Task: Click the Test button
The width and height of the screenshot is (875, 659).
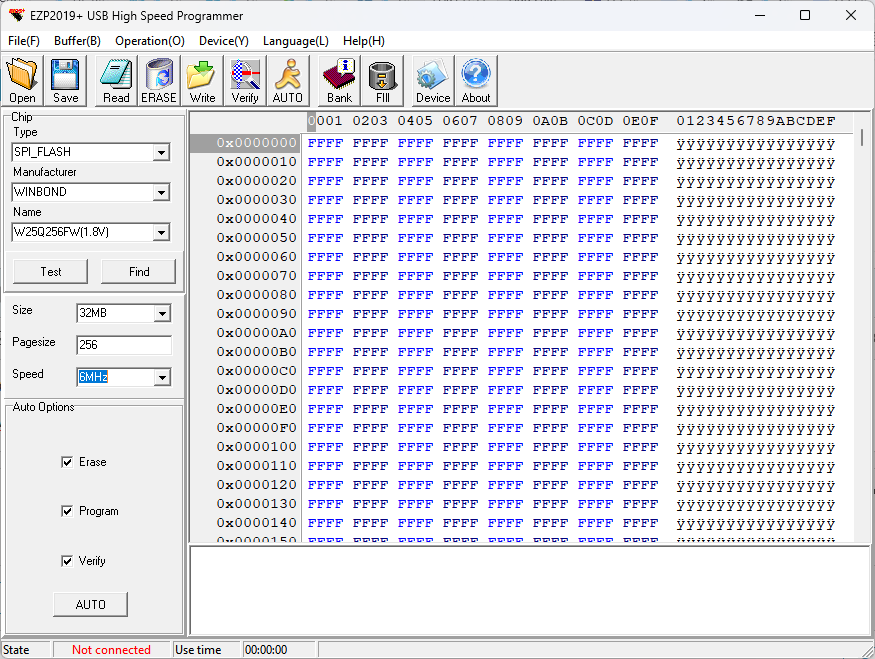Action: tap(51, 272)
